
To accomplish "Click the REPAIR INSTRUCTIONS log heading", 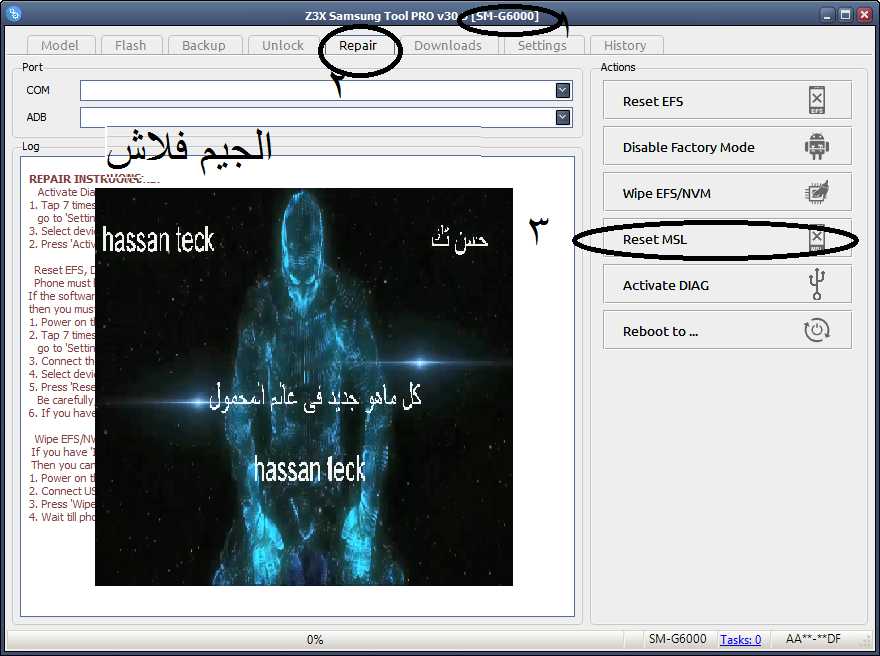I will (x=94, y=179).
